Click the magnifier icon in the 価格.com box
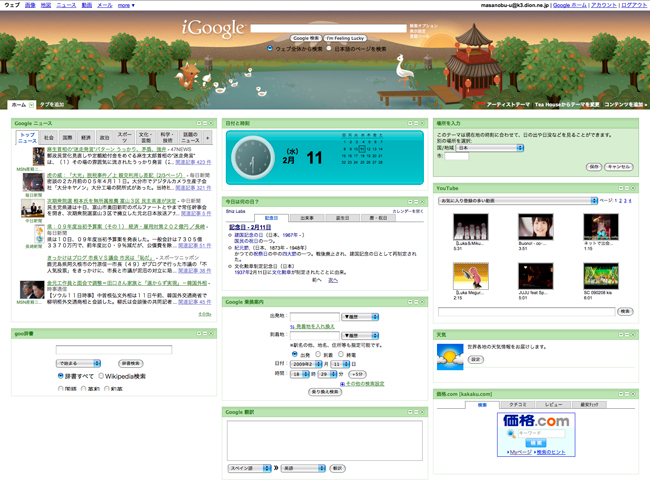This screenshot has width=650, height=497. 511,434
